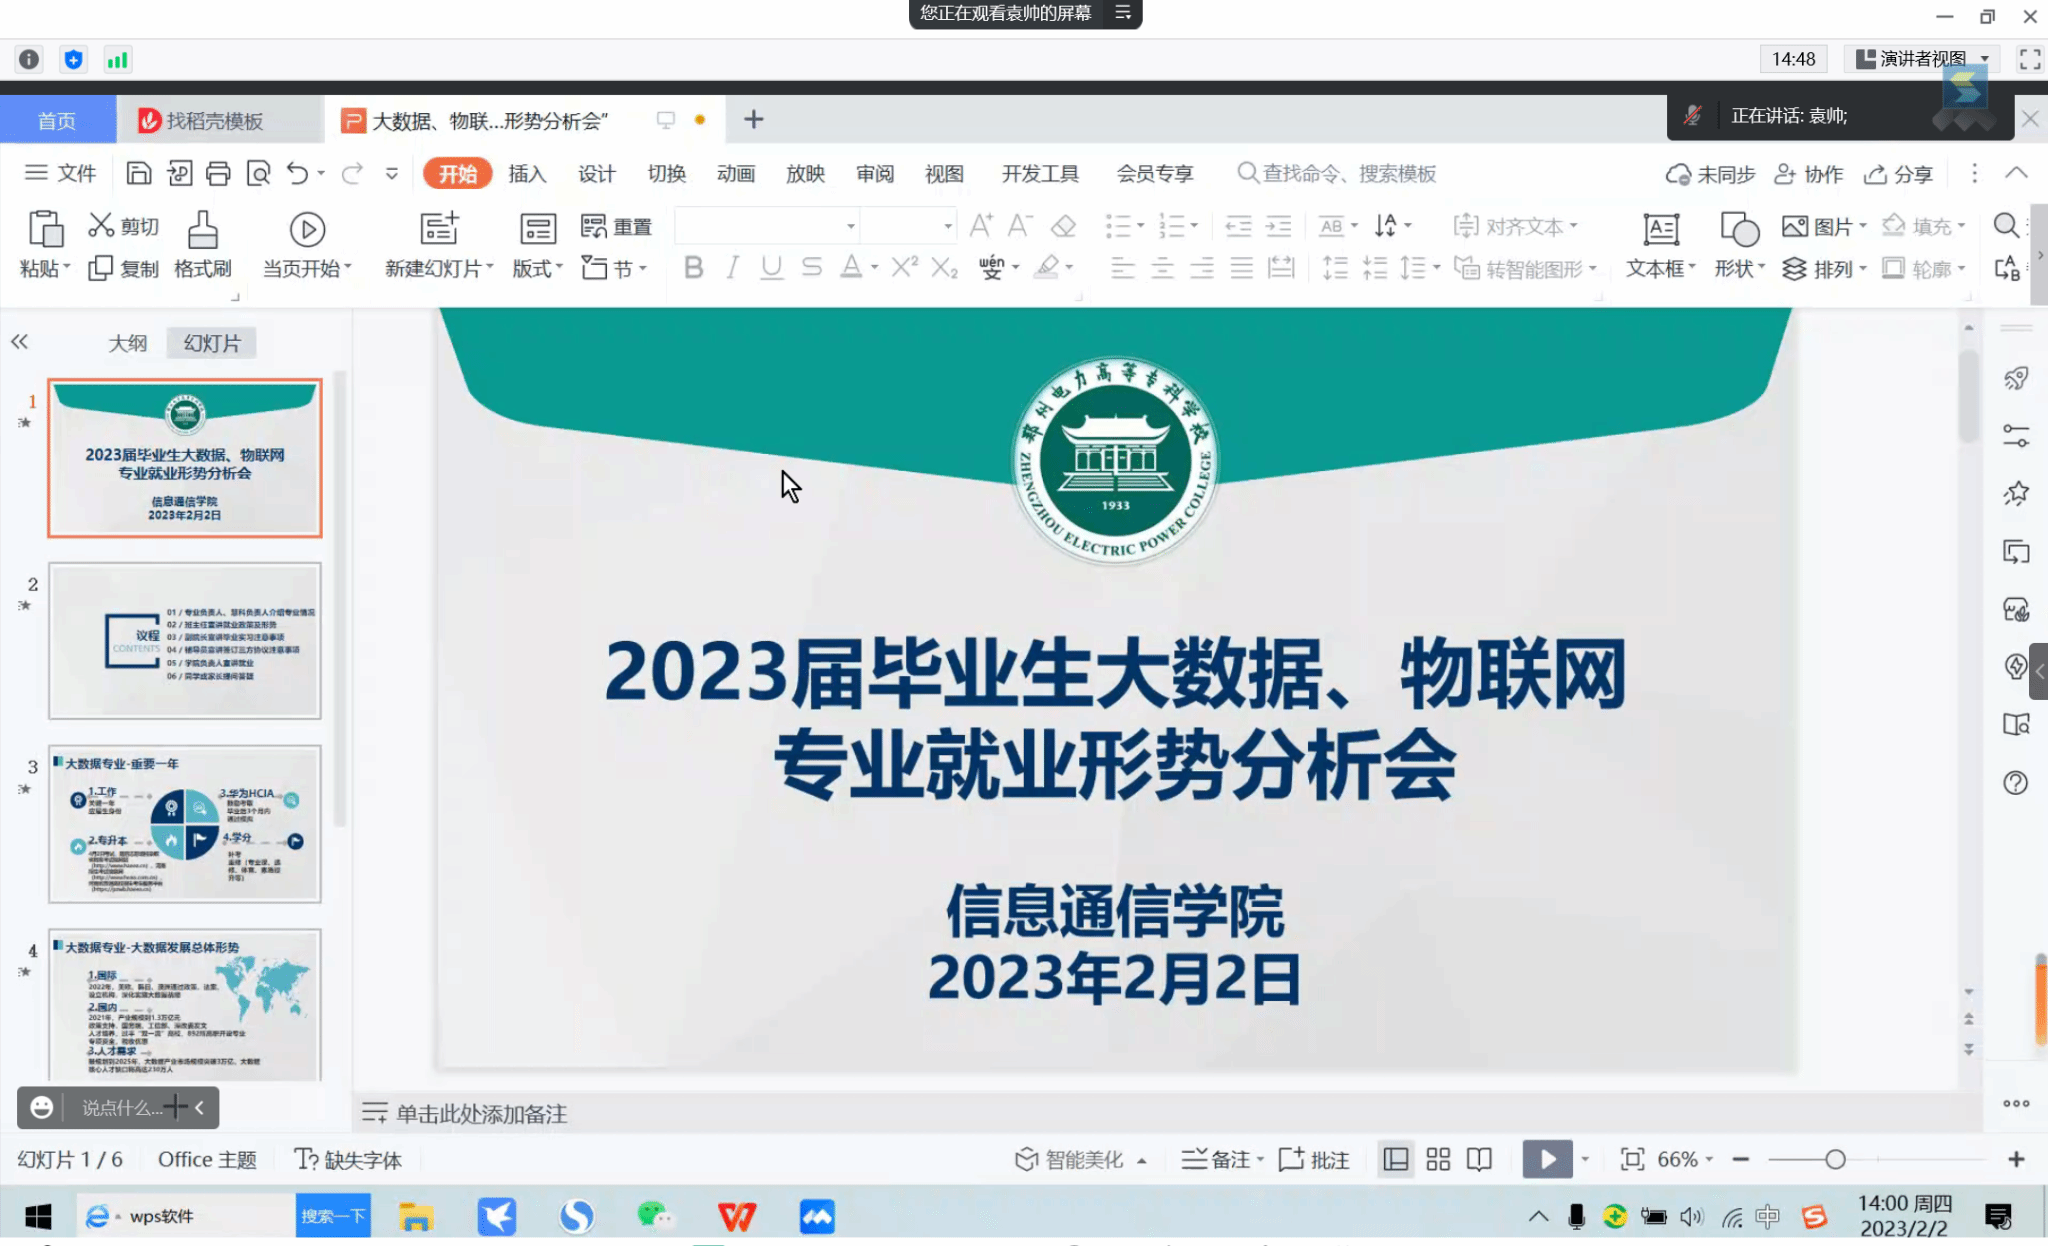This screenshot has height=1246, width=2048.
Task: Open the 演讲者视图 view dropdown
Action: tap(1922, 59)
